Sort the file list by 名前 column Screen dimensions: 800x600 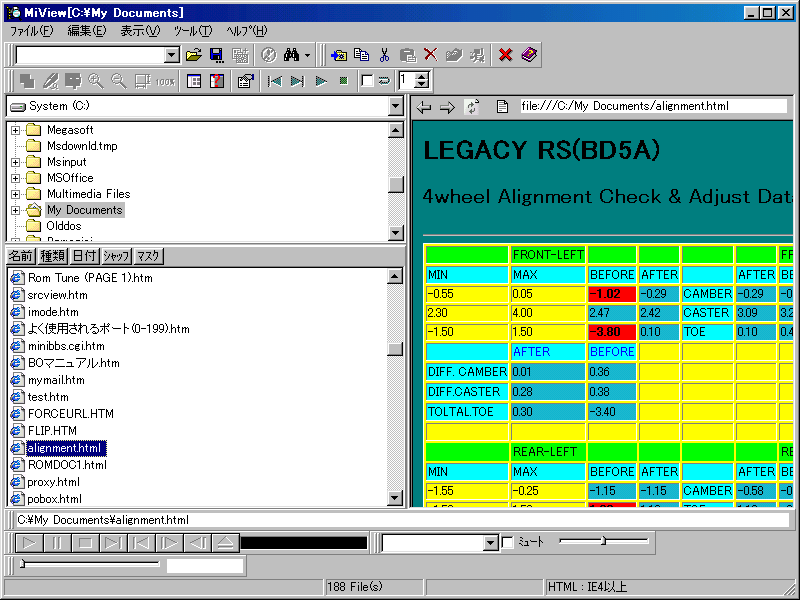pos(21,256)
